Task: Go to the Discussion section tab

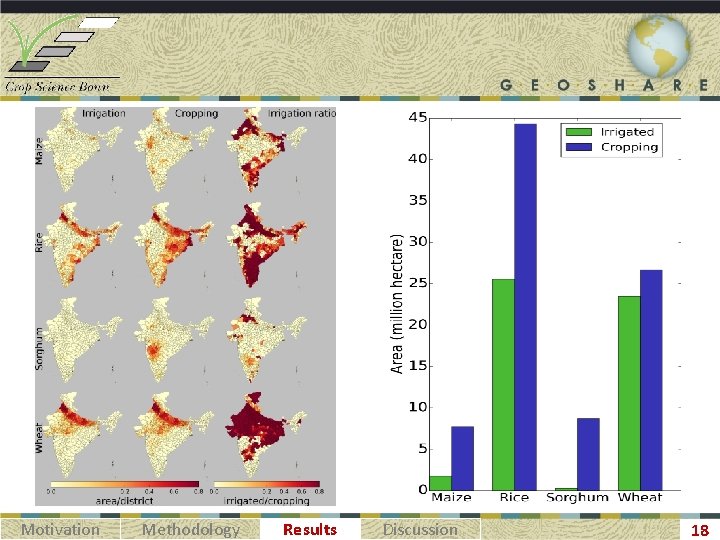Action: pos(420,529)
